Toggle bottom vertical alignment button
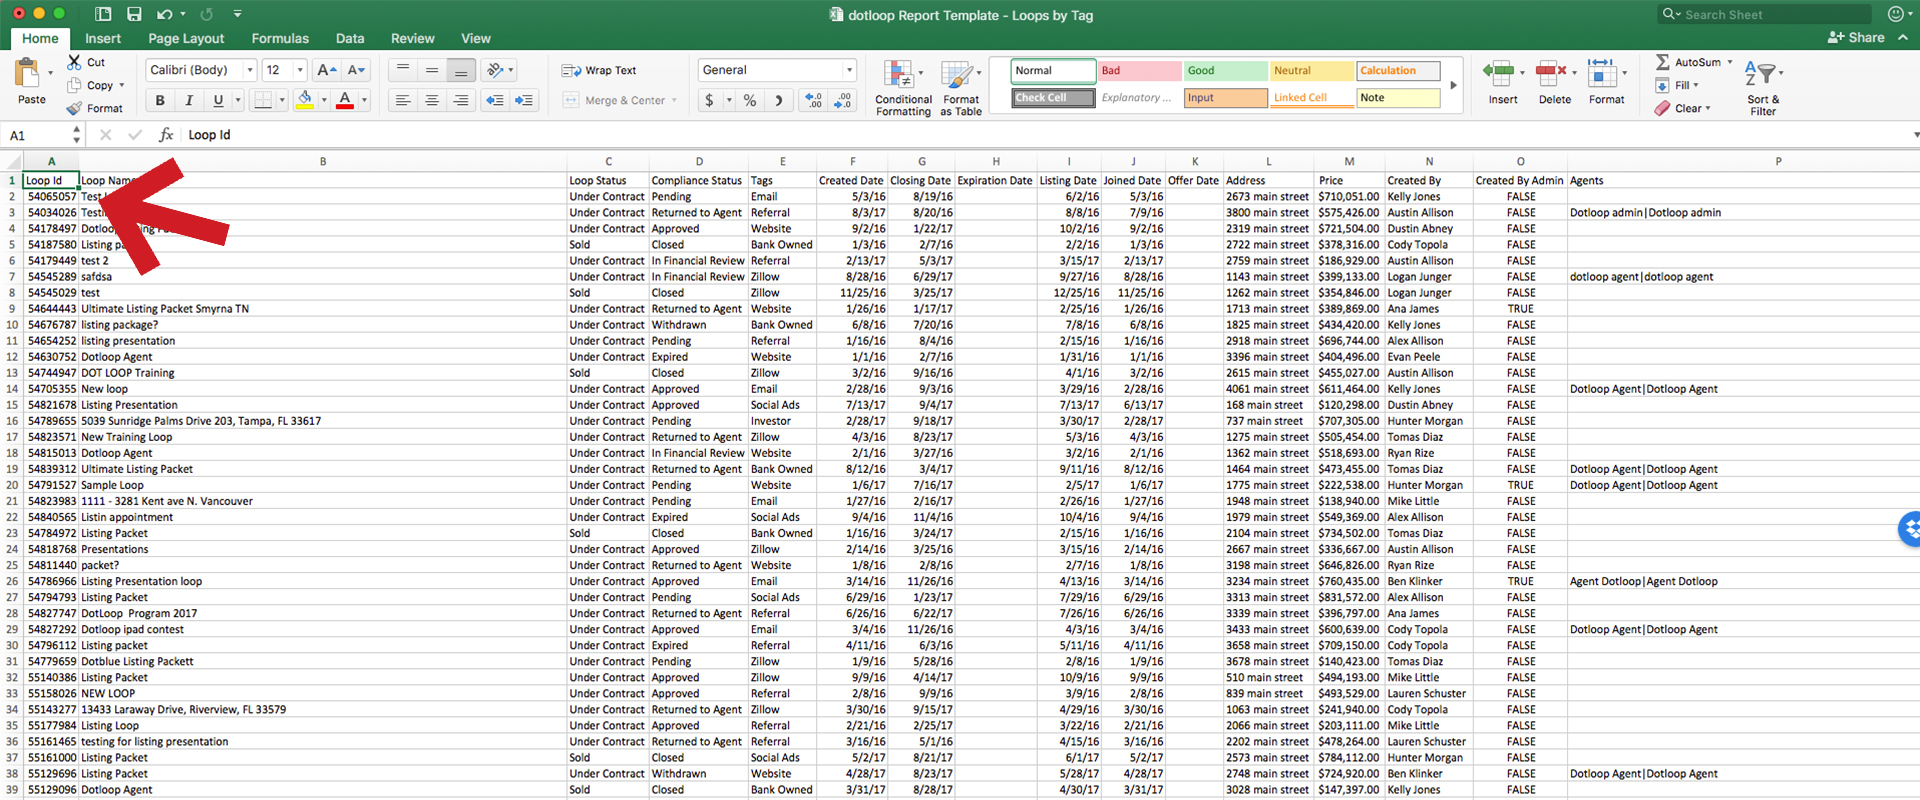This screenshot has width=1920, height=800. pyautogui.click(x=461, y=70)
